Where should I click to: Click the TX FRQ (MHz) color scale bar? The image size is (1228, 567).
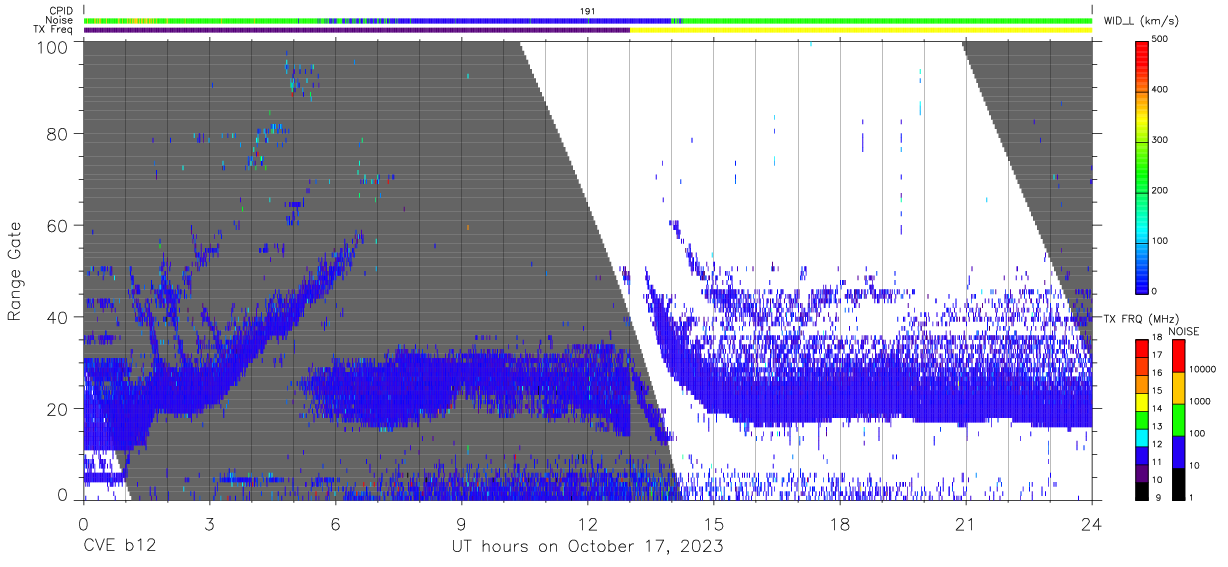[x=1142, y=420]
